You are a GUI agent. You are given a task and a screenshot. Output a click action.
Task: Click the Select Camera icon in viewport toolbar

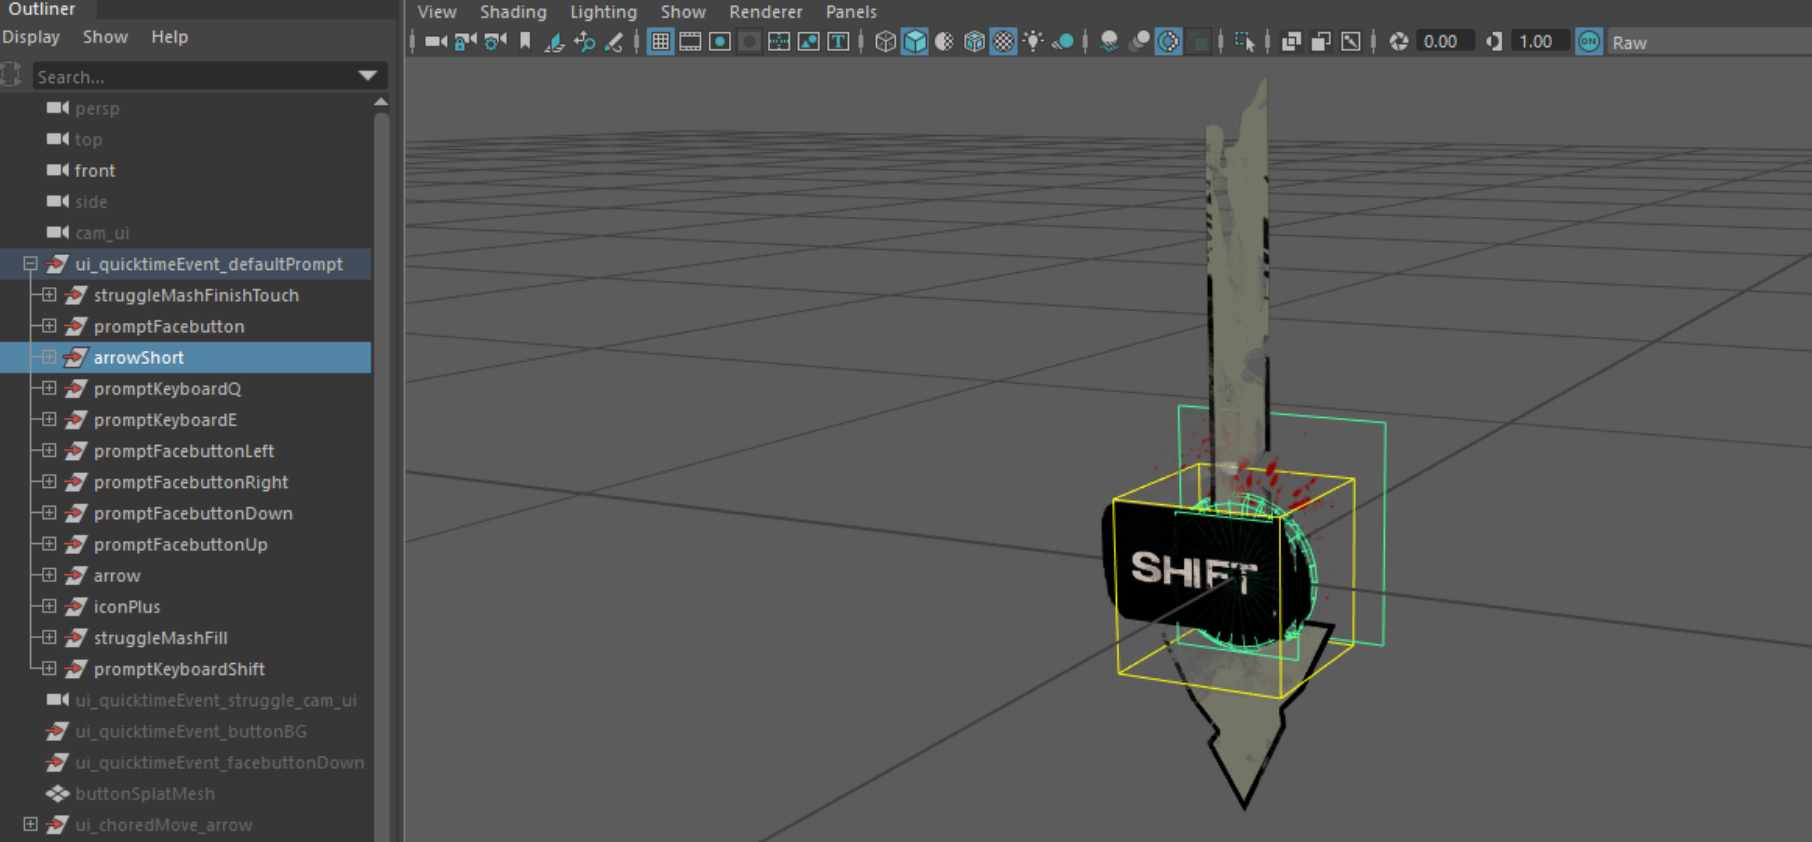coord(435,42)
